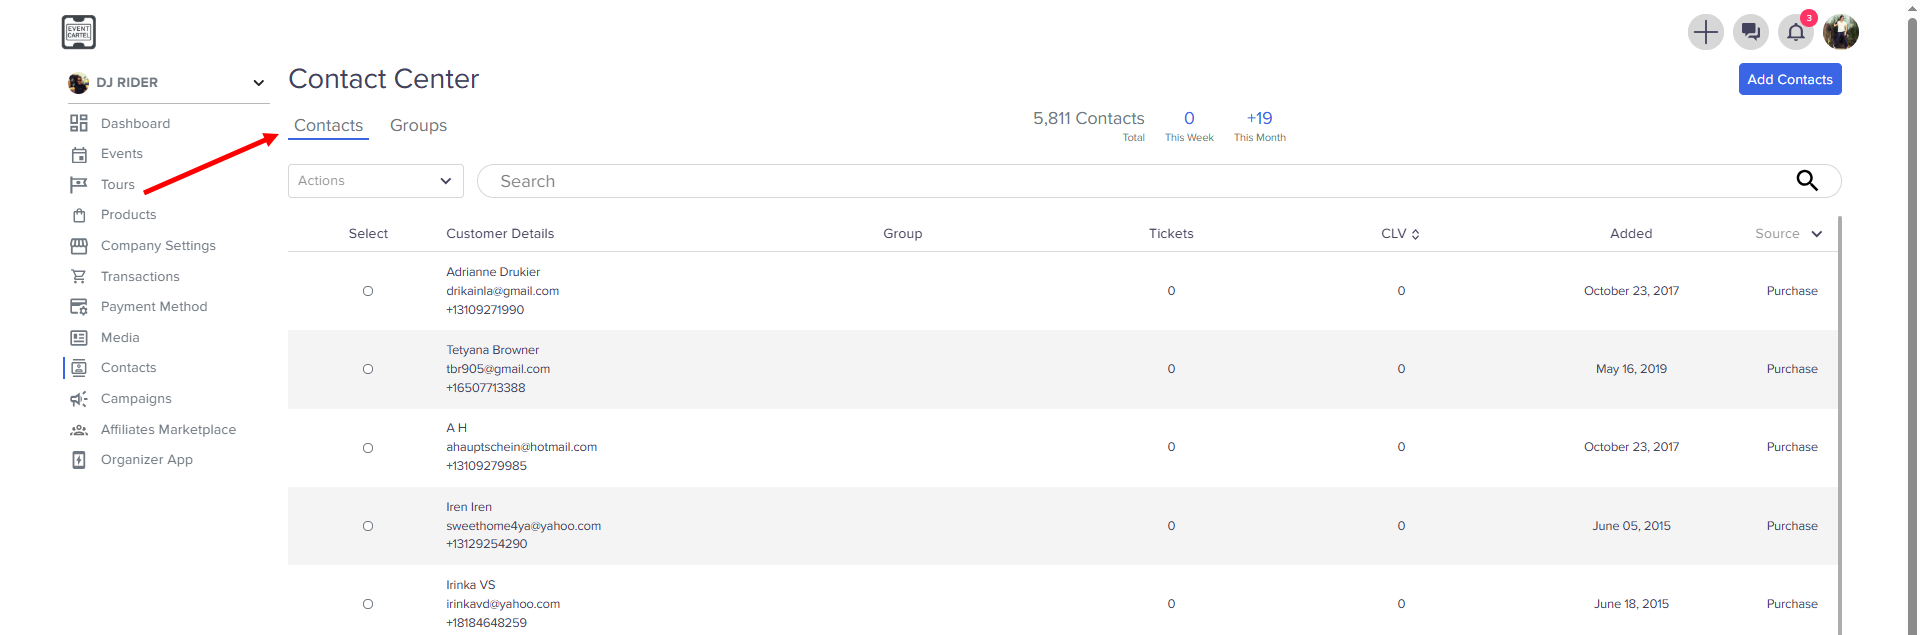1920x635 pixels.
Task: Click email irinkavd@yahoo.com
Action: [503, 604]
